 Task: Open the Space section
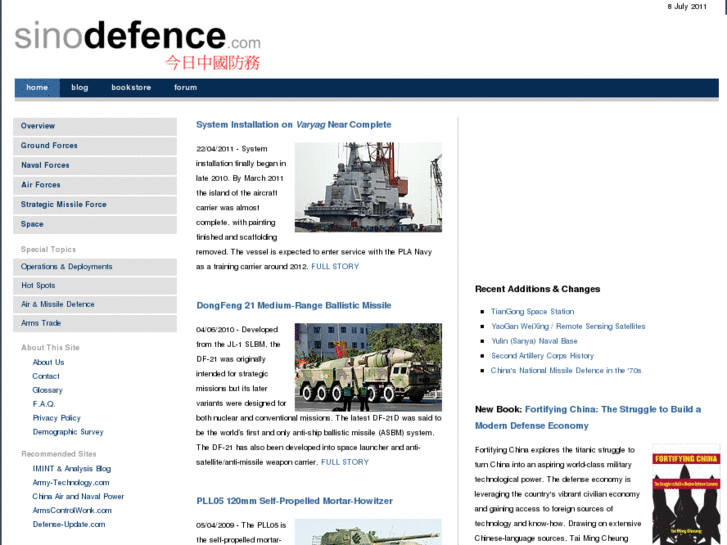point(95,224)
